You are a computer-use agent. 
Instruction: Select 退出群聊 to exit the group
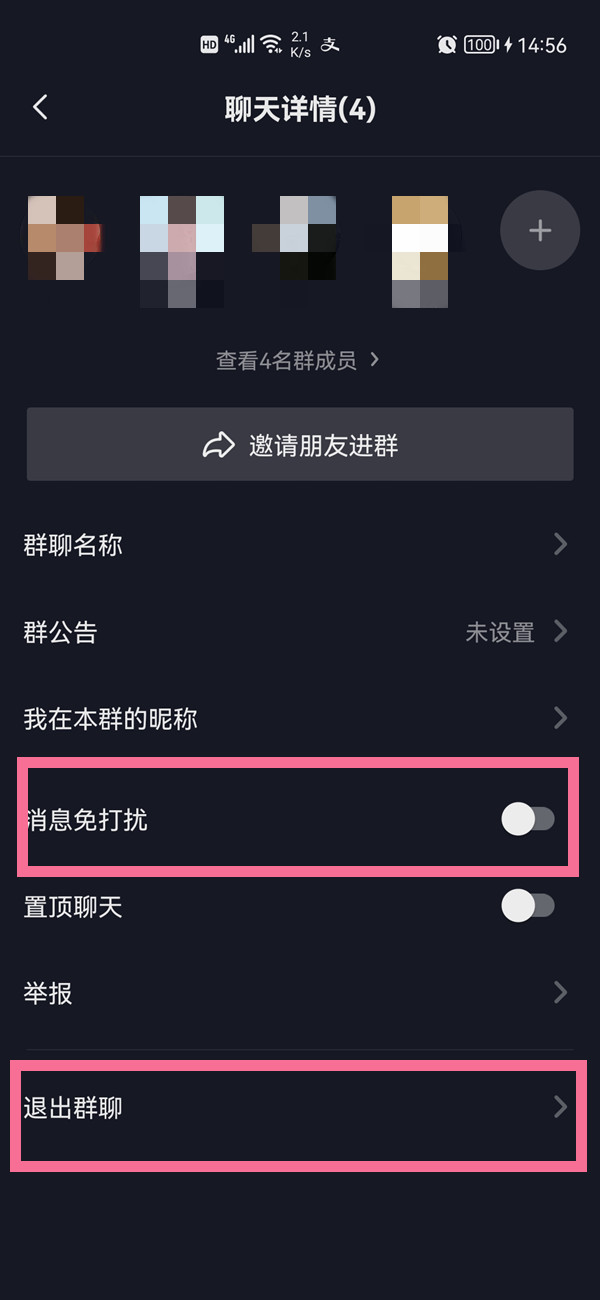(x=300, y=1110)
